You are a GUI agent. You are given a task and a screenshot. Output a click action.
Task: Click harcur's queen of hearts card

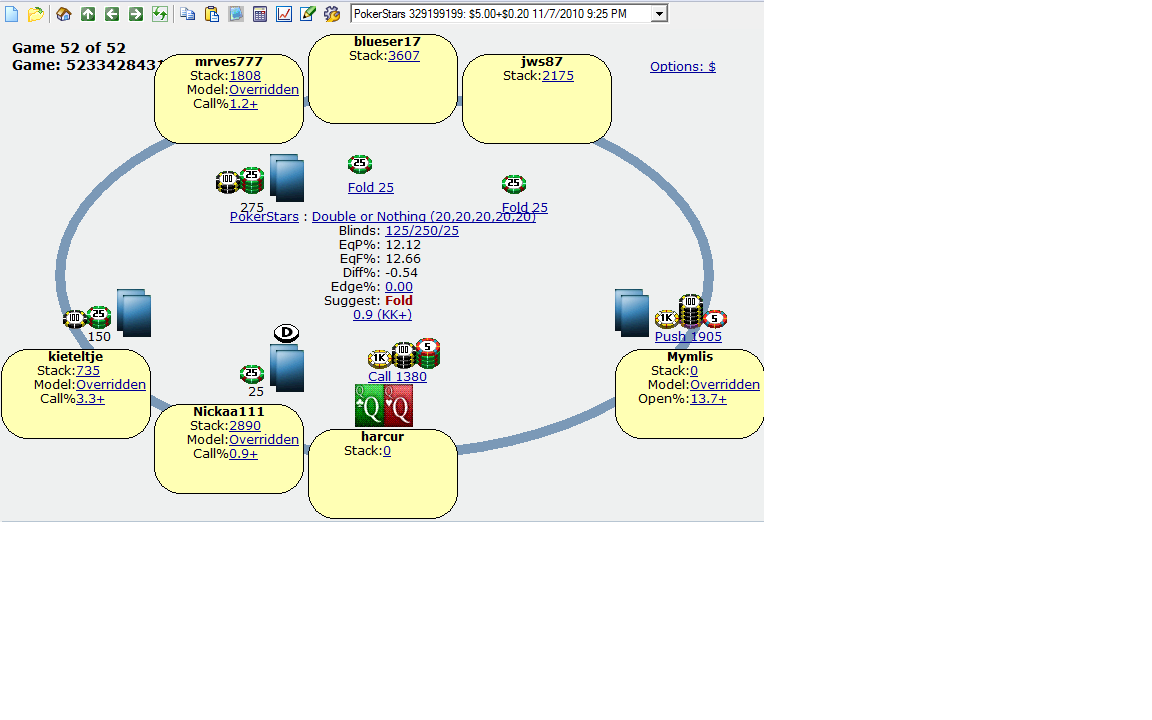tap(399, 406)
